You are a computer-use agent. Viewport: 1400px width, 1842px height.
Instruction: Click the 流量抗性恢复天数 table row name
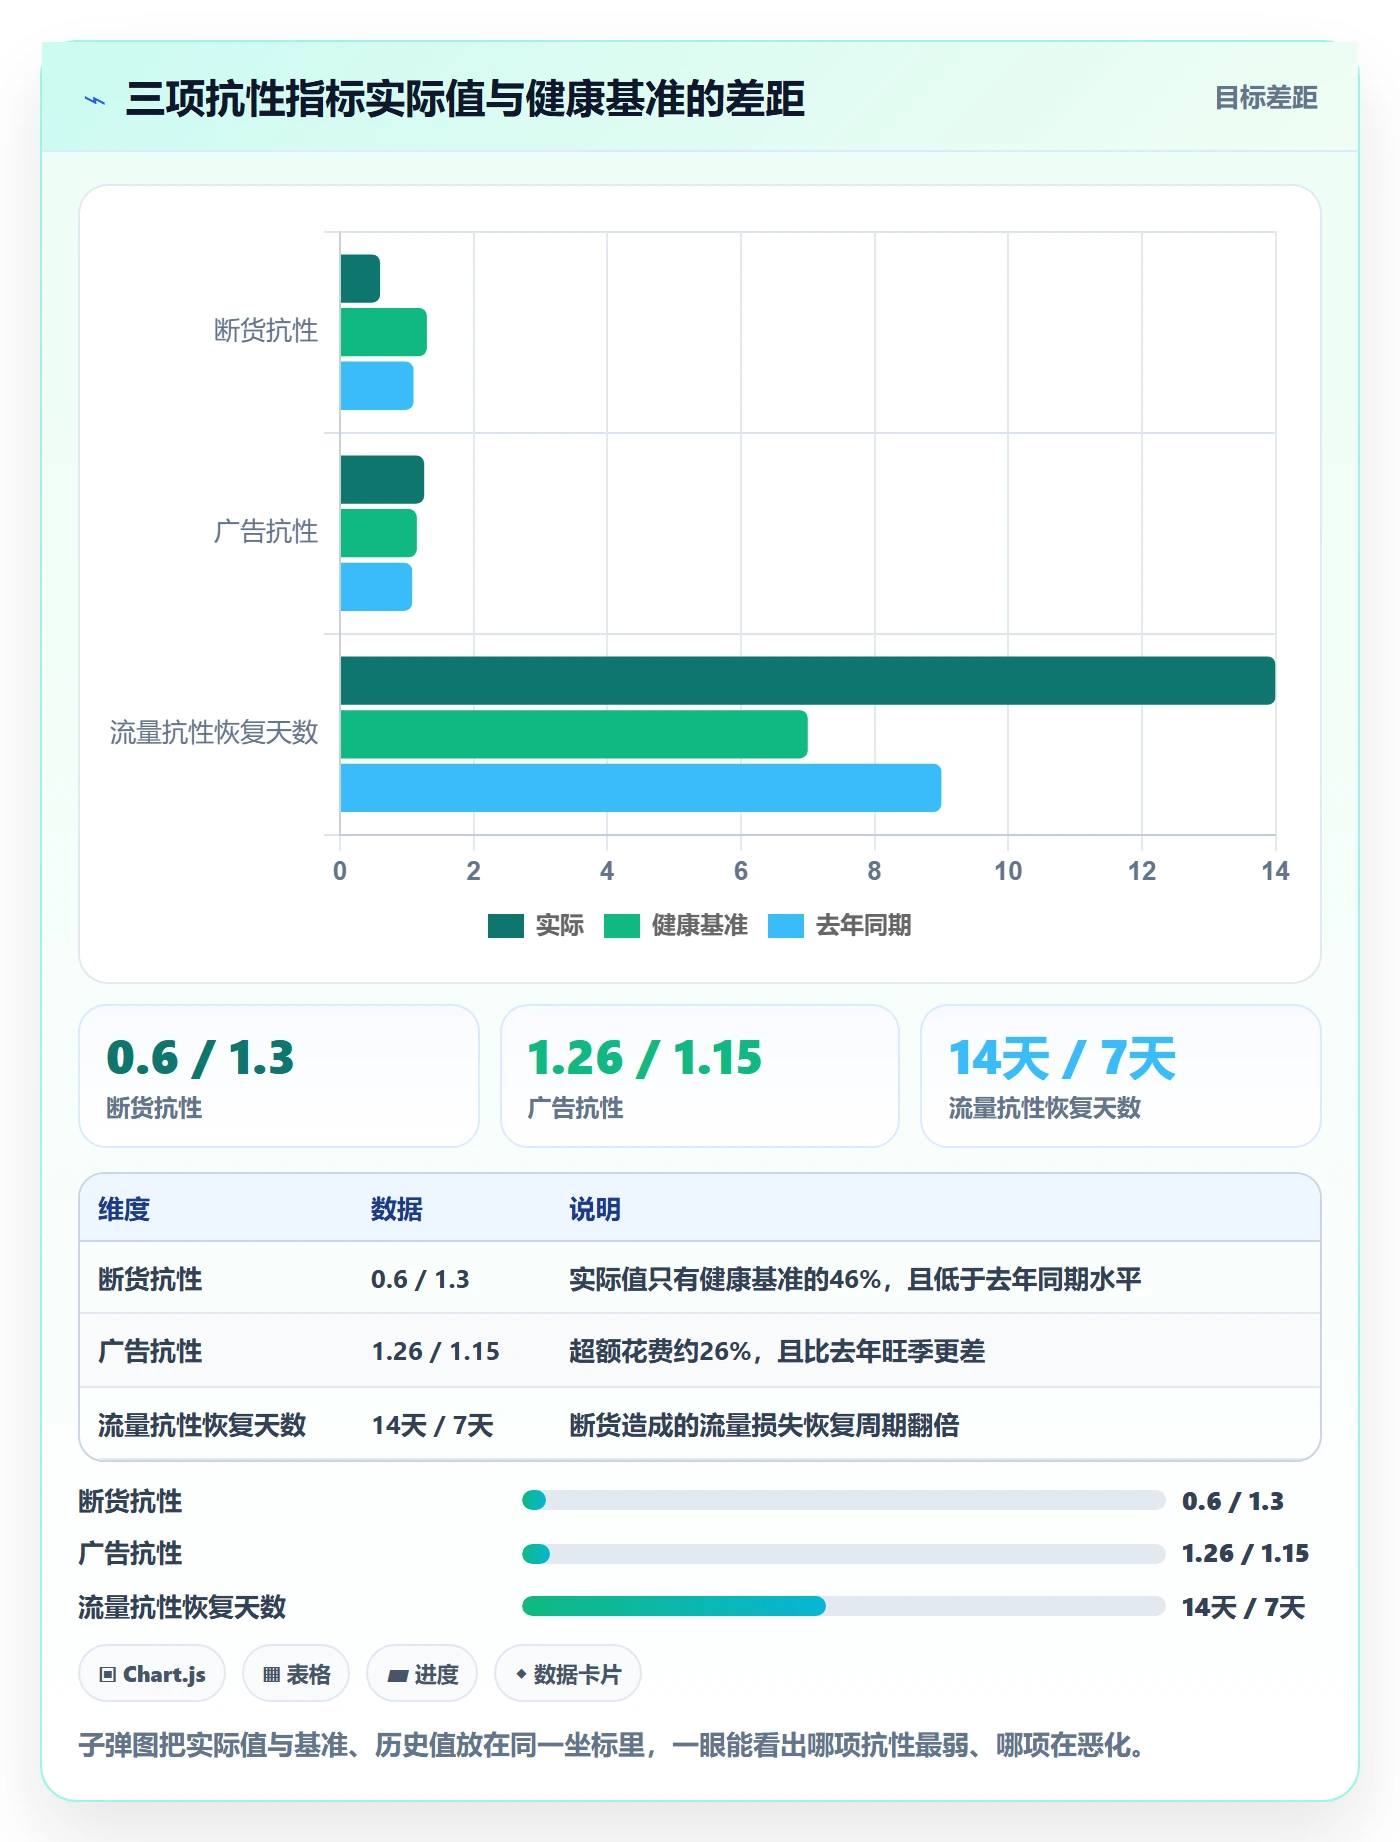pos(202,1425)
